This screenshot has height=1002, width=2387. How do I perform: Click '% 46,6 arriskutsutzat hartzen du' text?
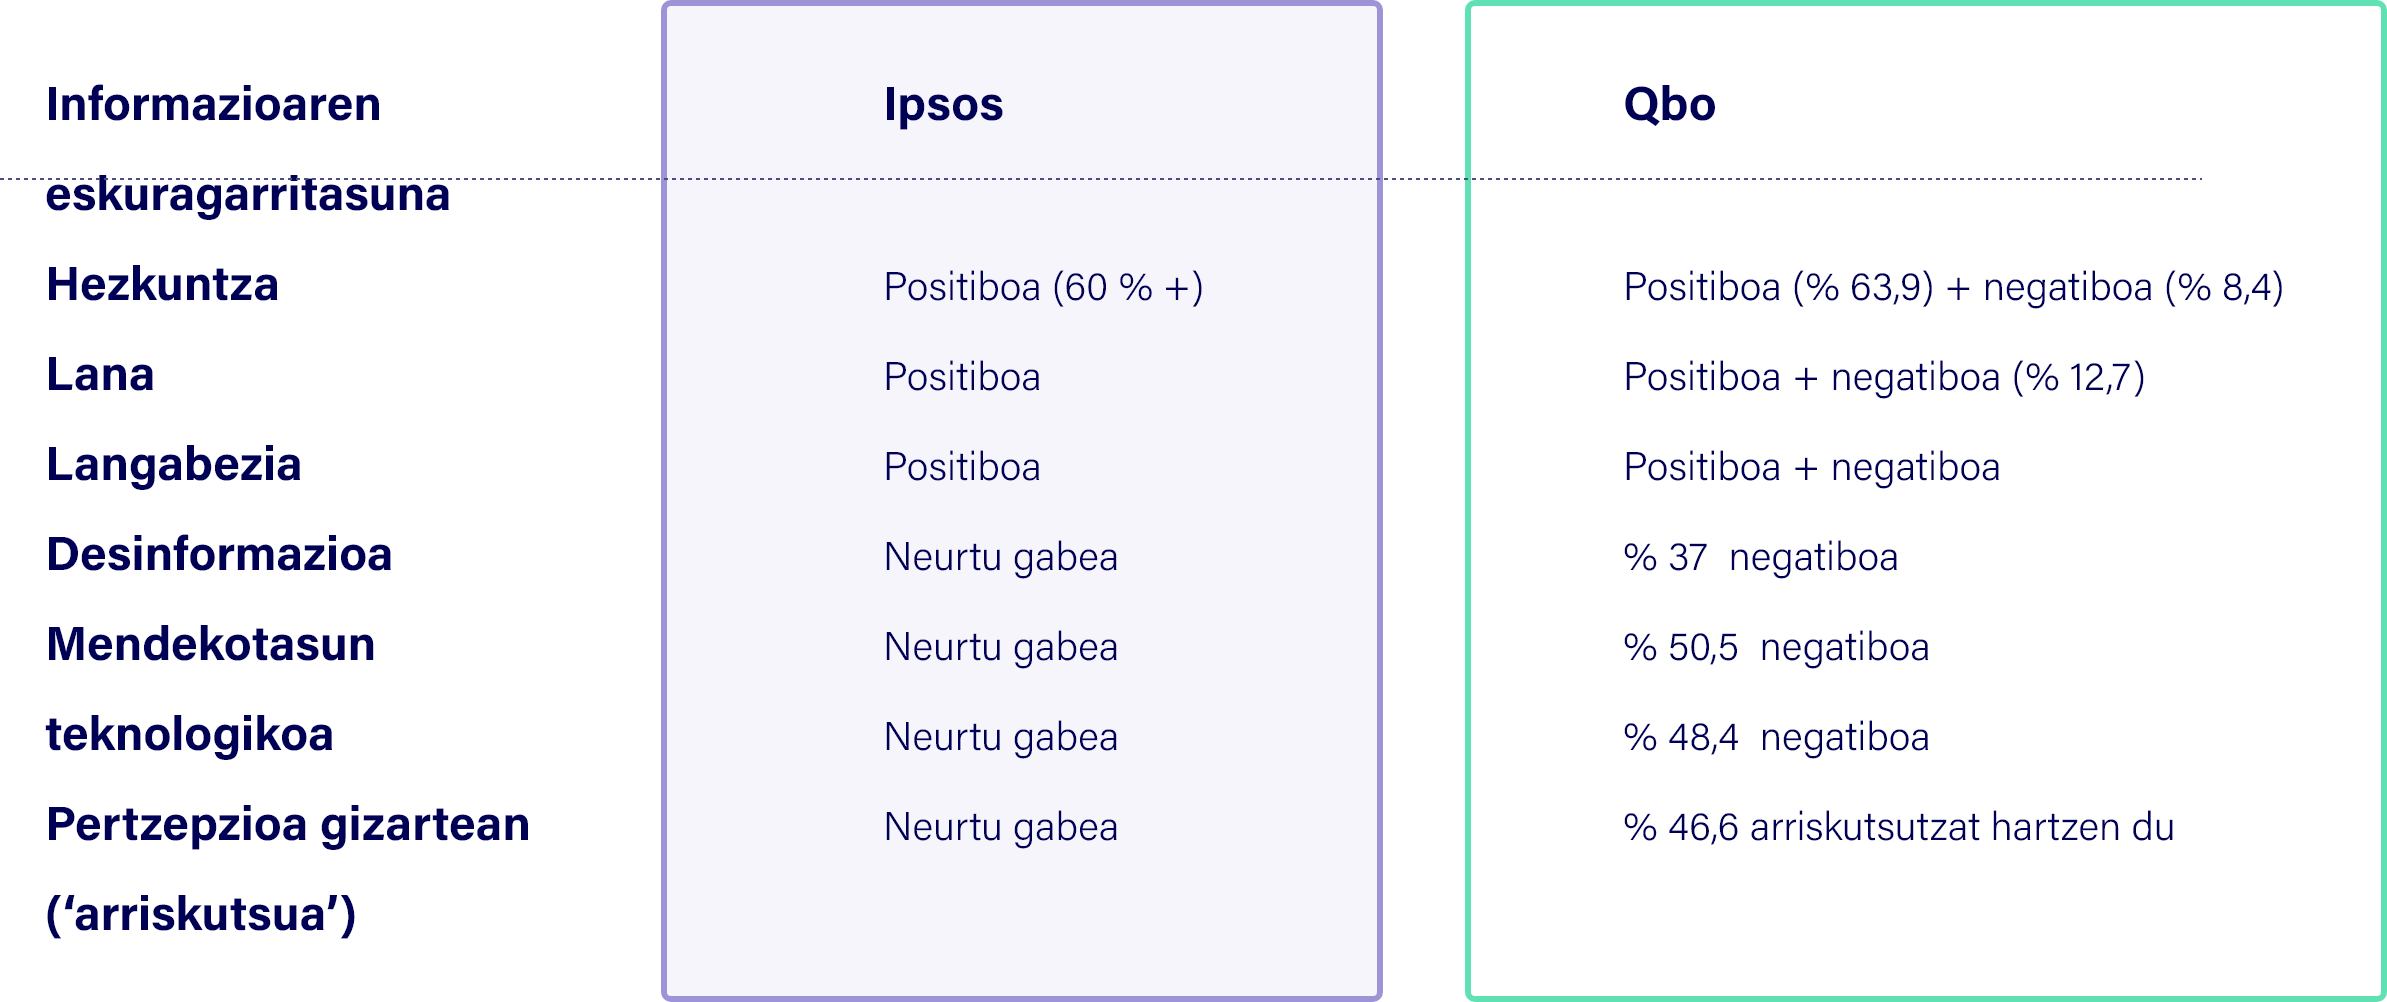pos(1899,828)
